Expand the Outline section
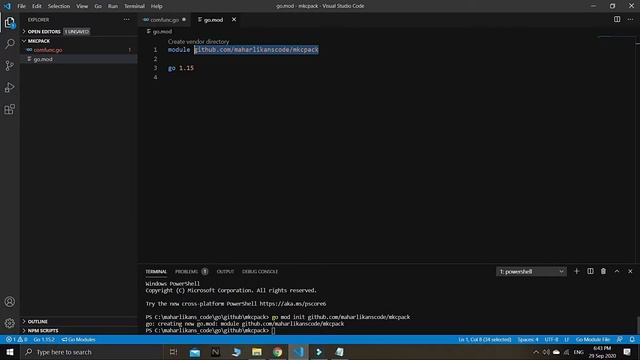Viewport: 640px width, 360px height. pos(38,322)
